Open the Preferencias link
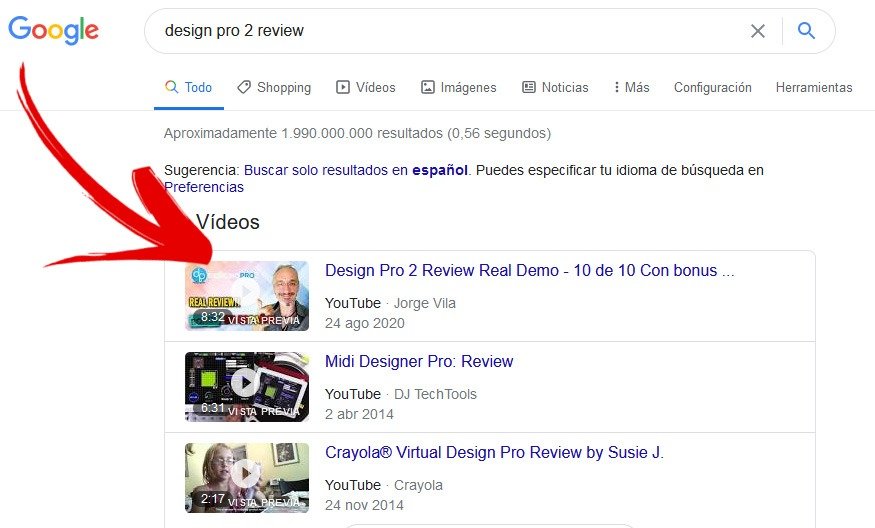 pyautogui.click(x=204, y=187)
